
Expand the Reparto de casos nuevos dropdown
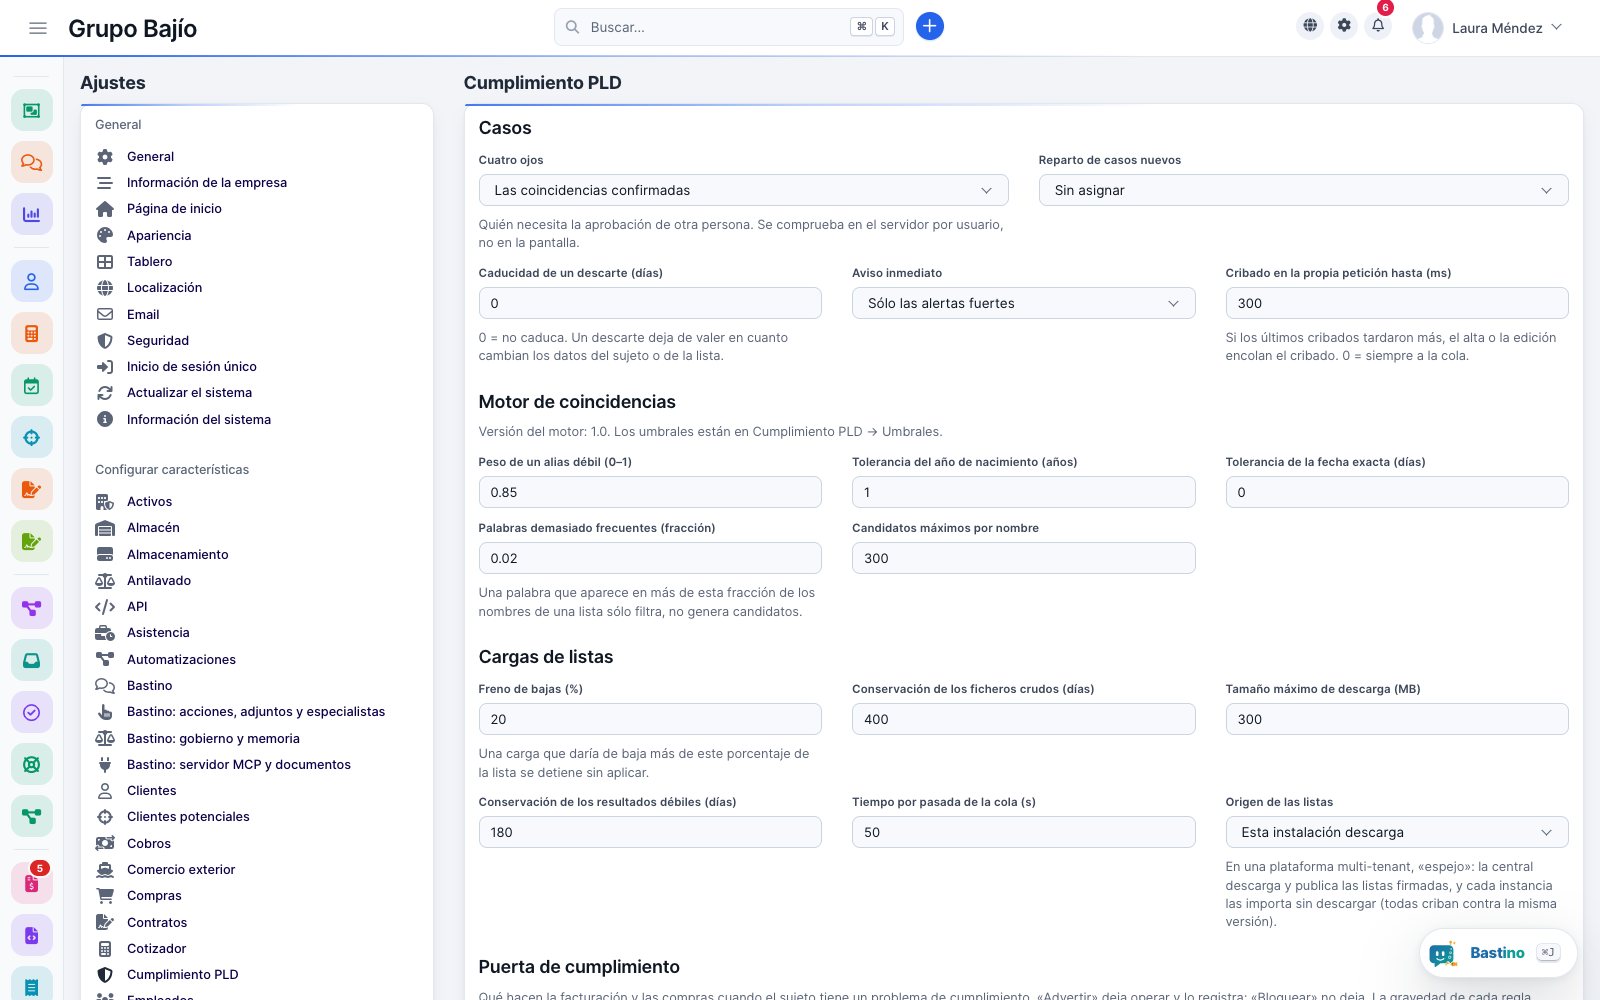click(1303, 190)
